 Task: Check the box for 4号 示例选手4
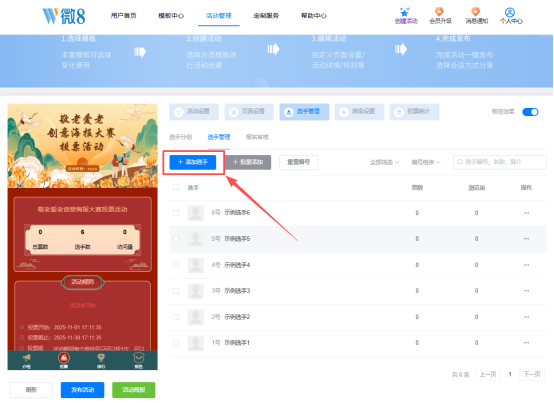[176, 265]
